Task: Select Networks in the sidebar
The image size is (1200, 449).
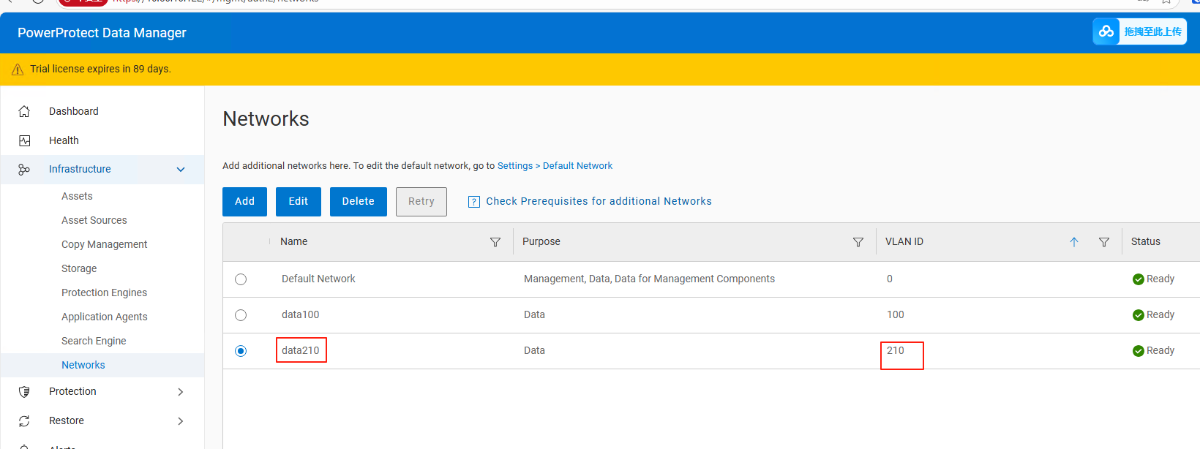Action: coord(83,365)
